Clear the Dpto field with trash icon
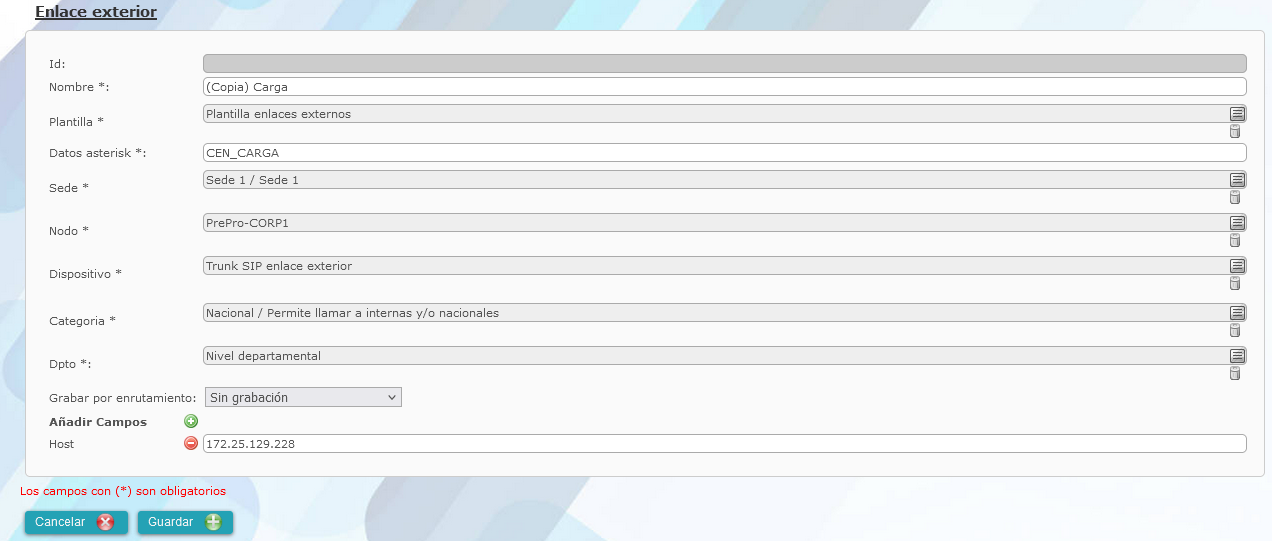 click(1235, 373)
